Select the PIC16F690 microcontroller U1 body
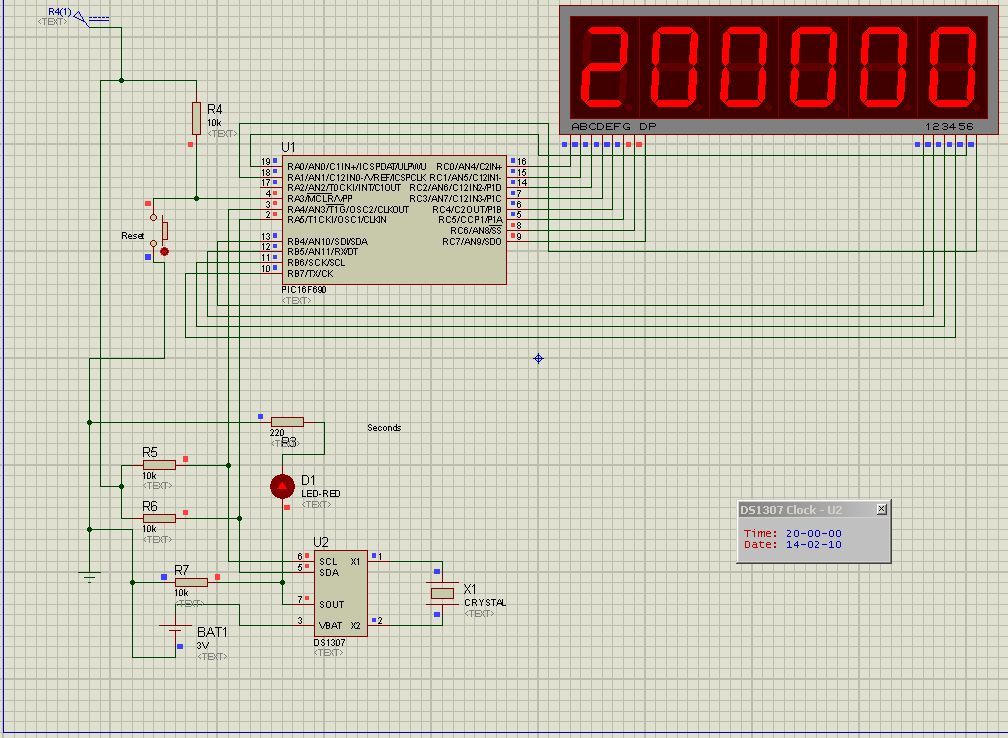Image resolution: width=1008 pixels, height=738 pixels. (x=393, y=220)
